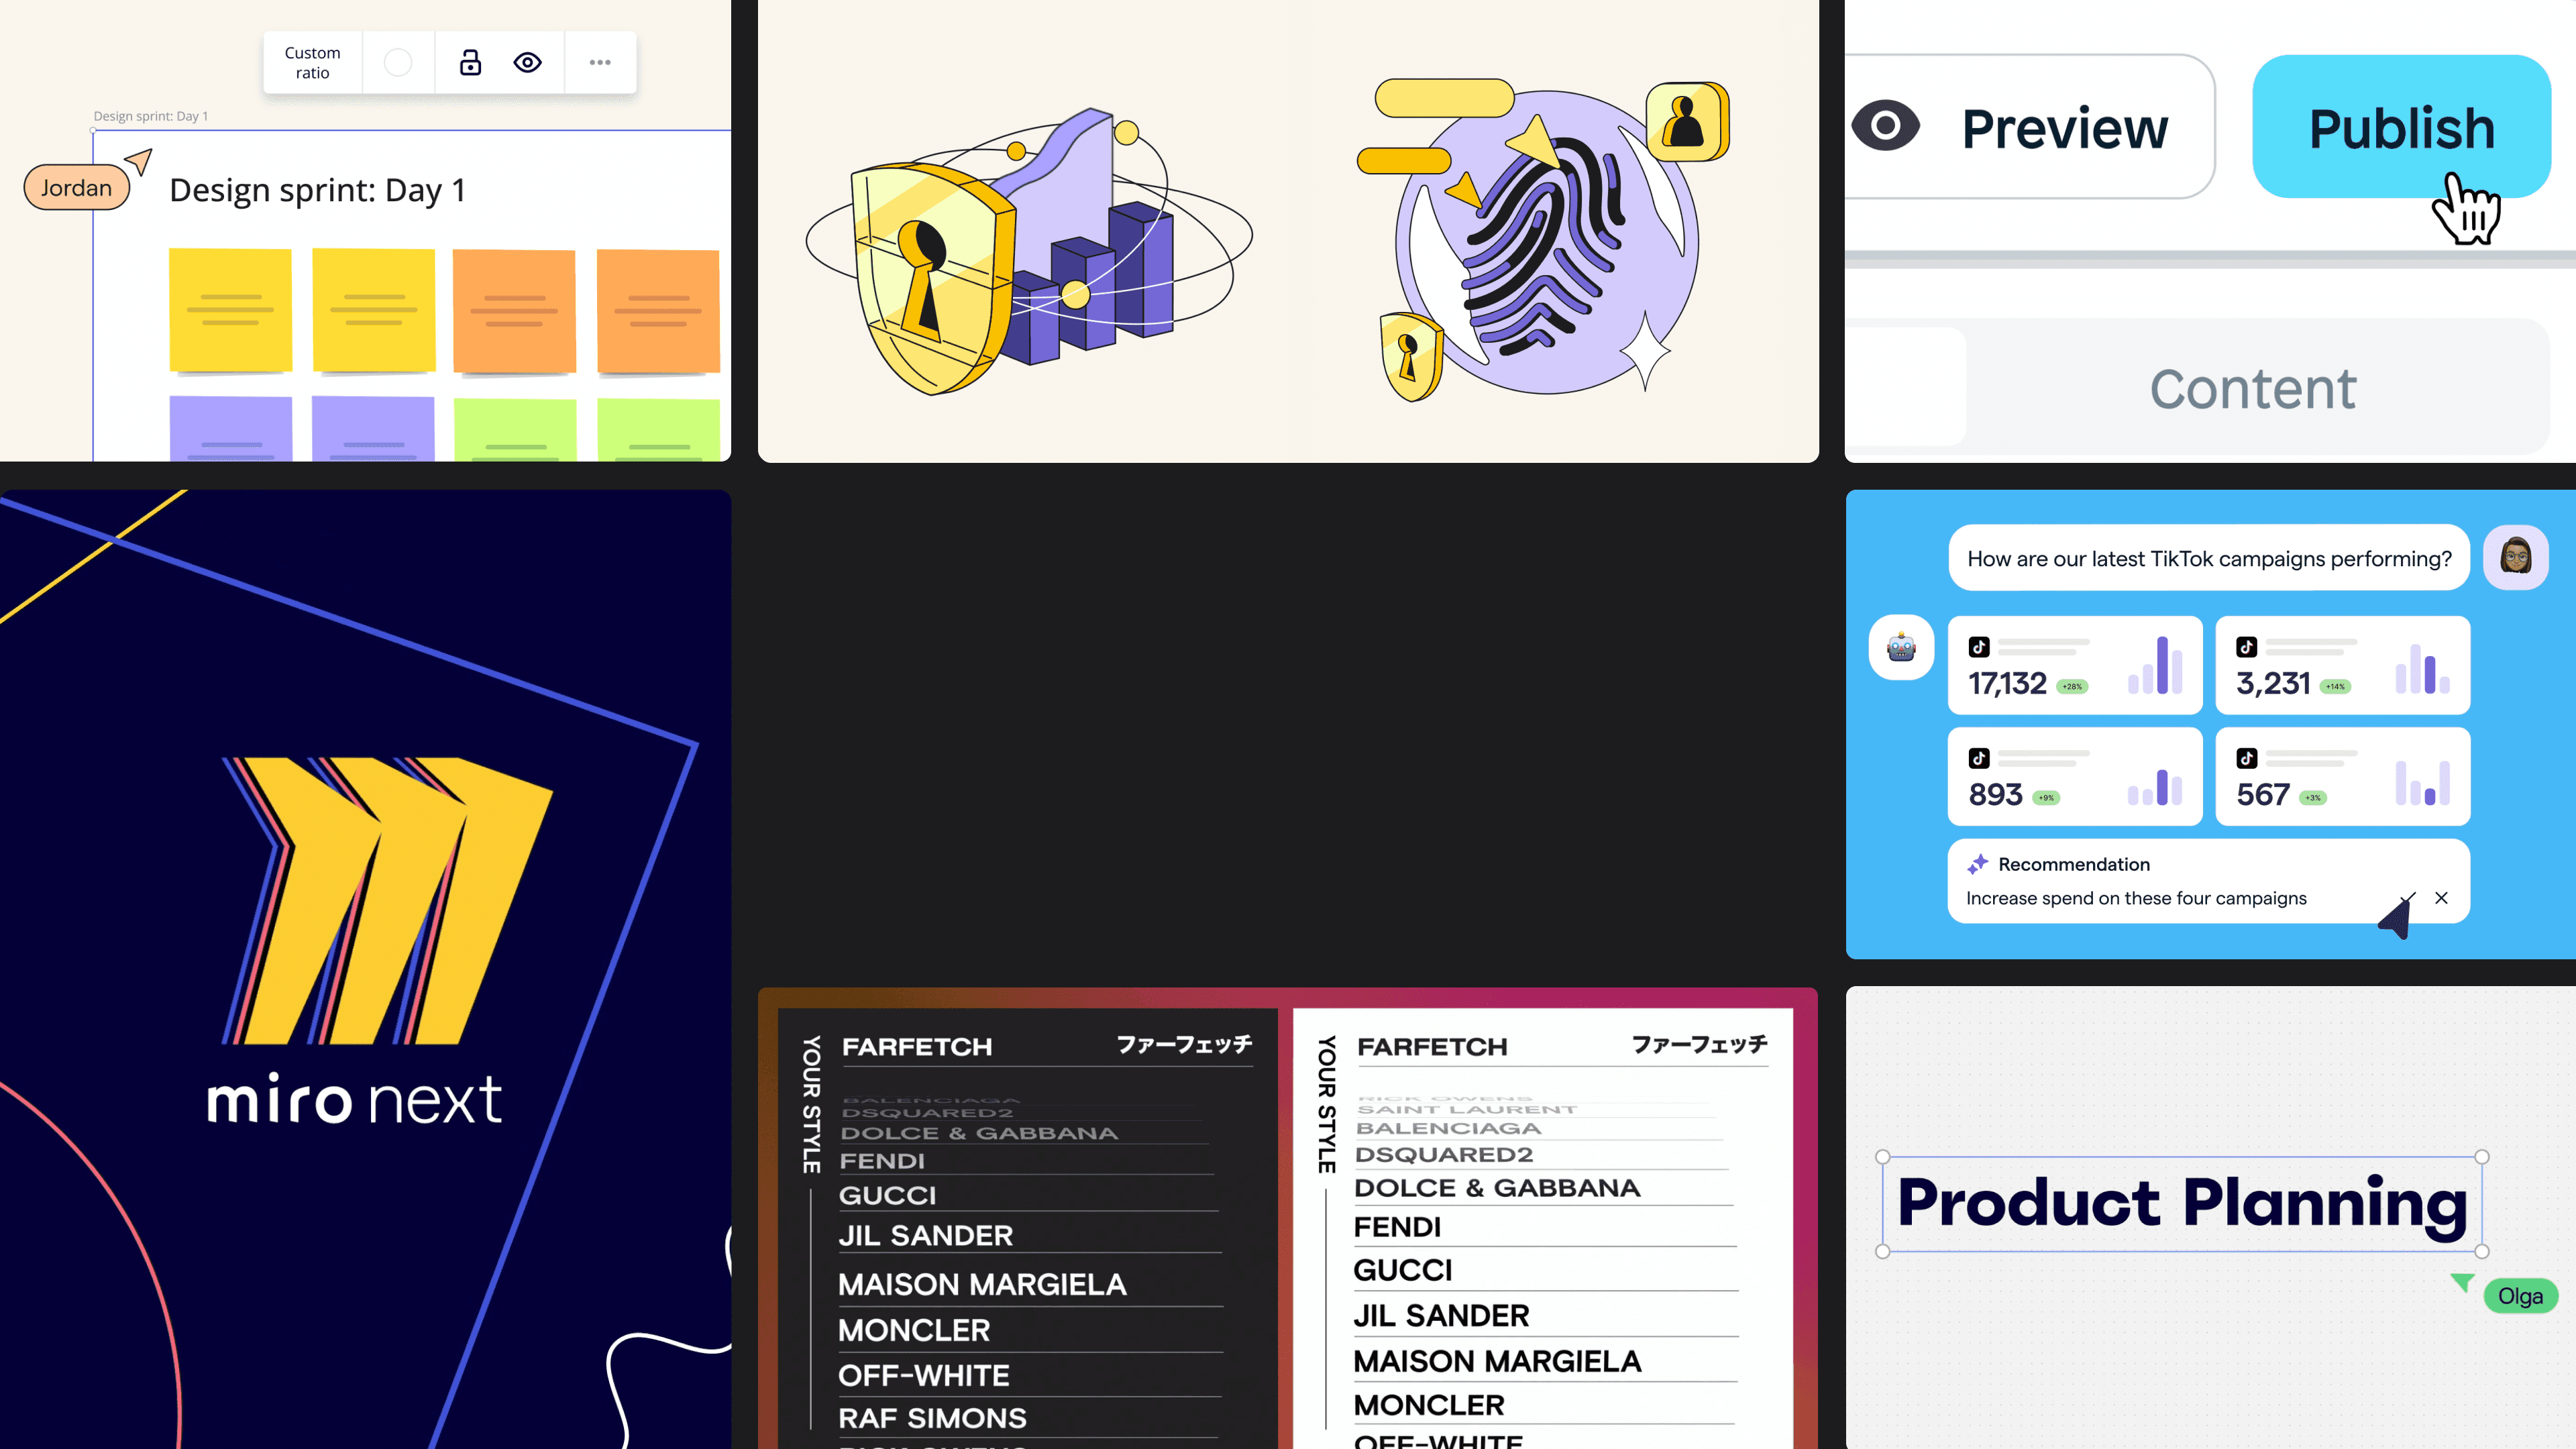
Task: Select the rightmost orange sticky note
Action: click(658, 311)
